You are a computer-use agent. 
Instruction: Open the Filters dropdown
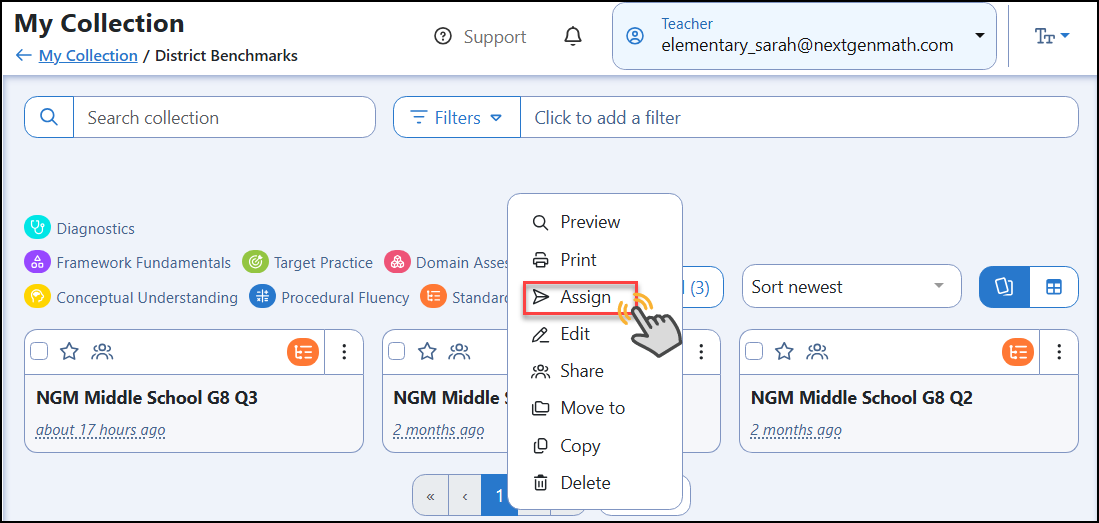pos(457,117)
